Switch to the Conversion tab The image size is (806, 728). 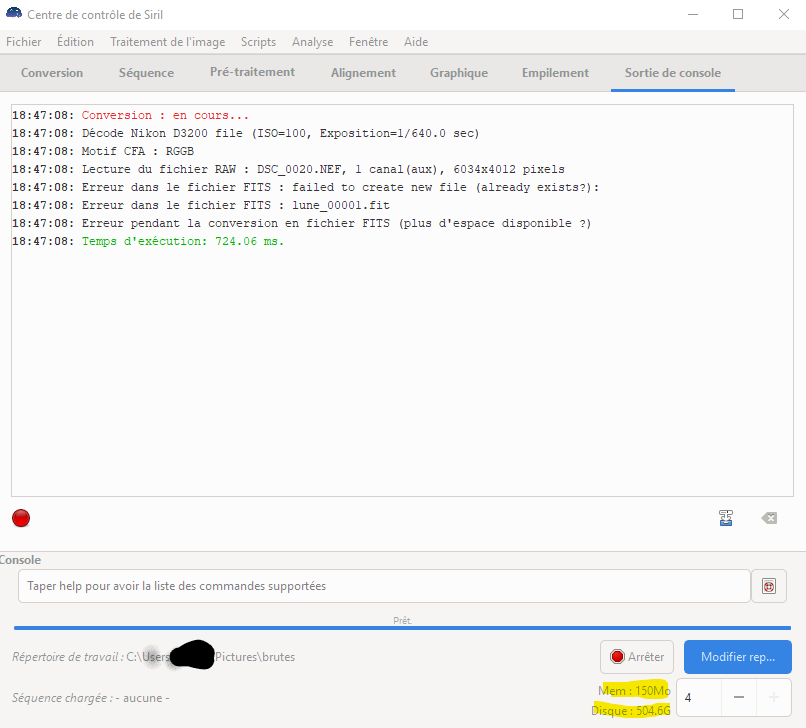[x=52, y=73]
